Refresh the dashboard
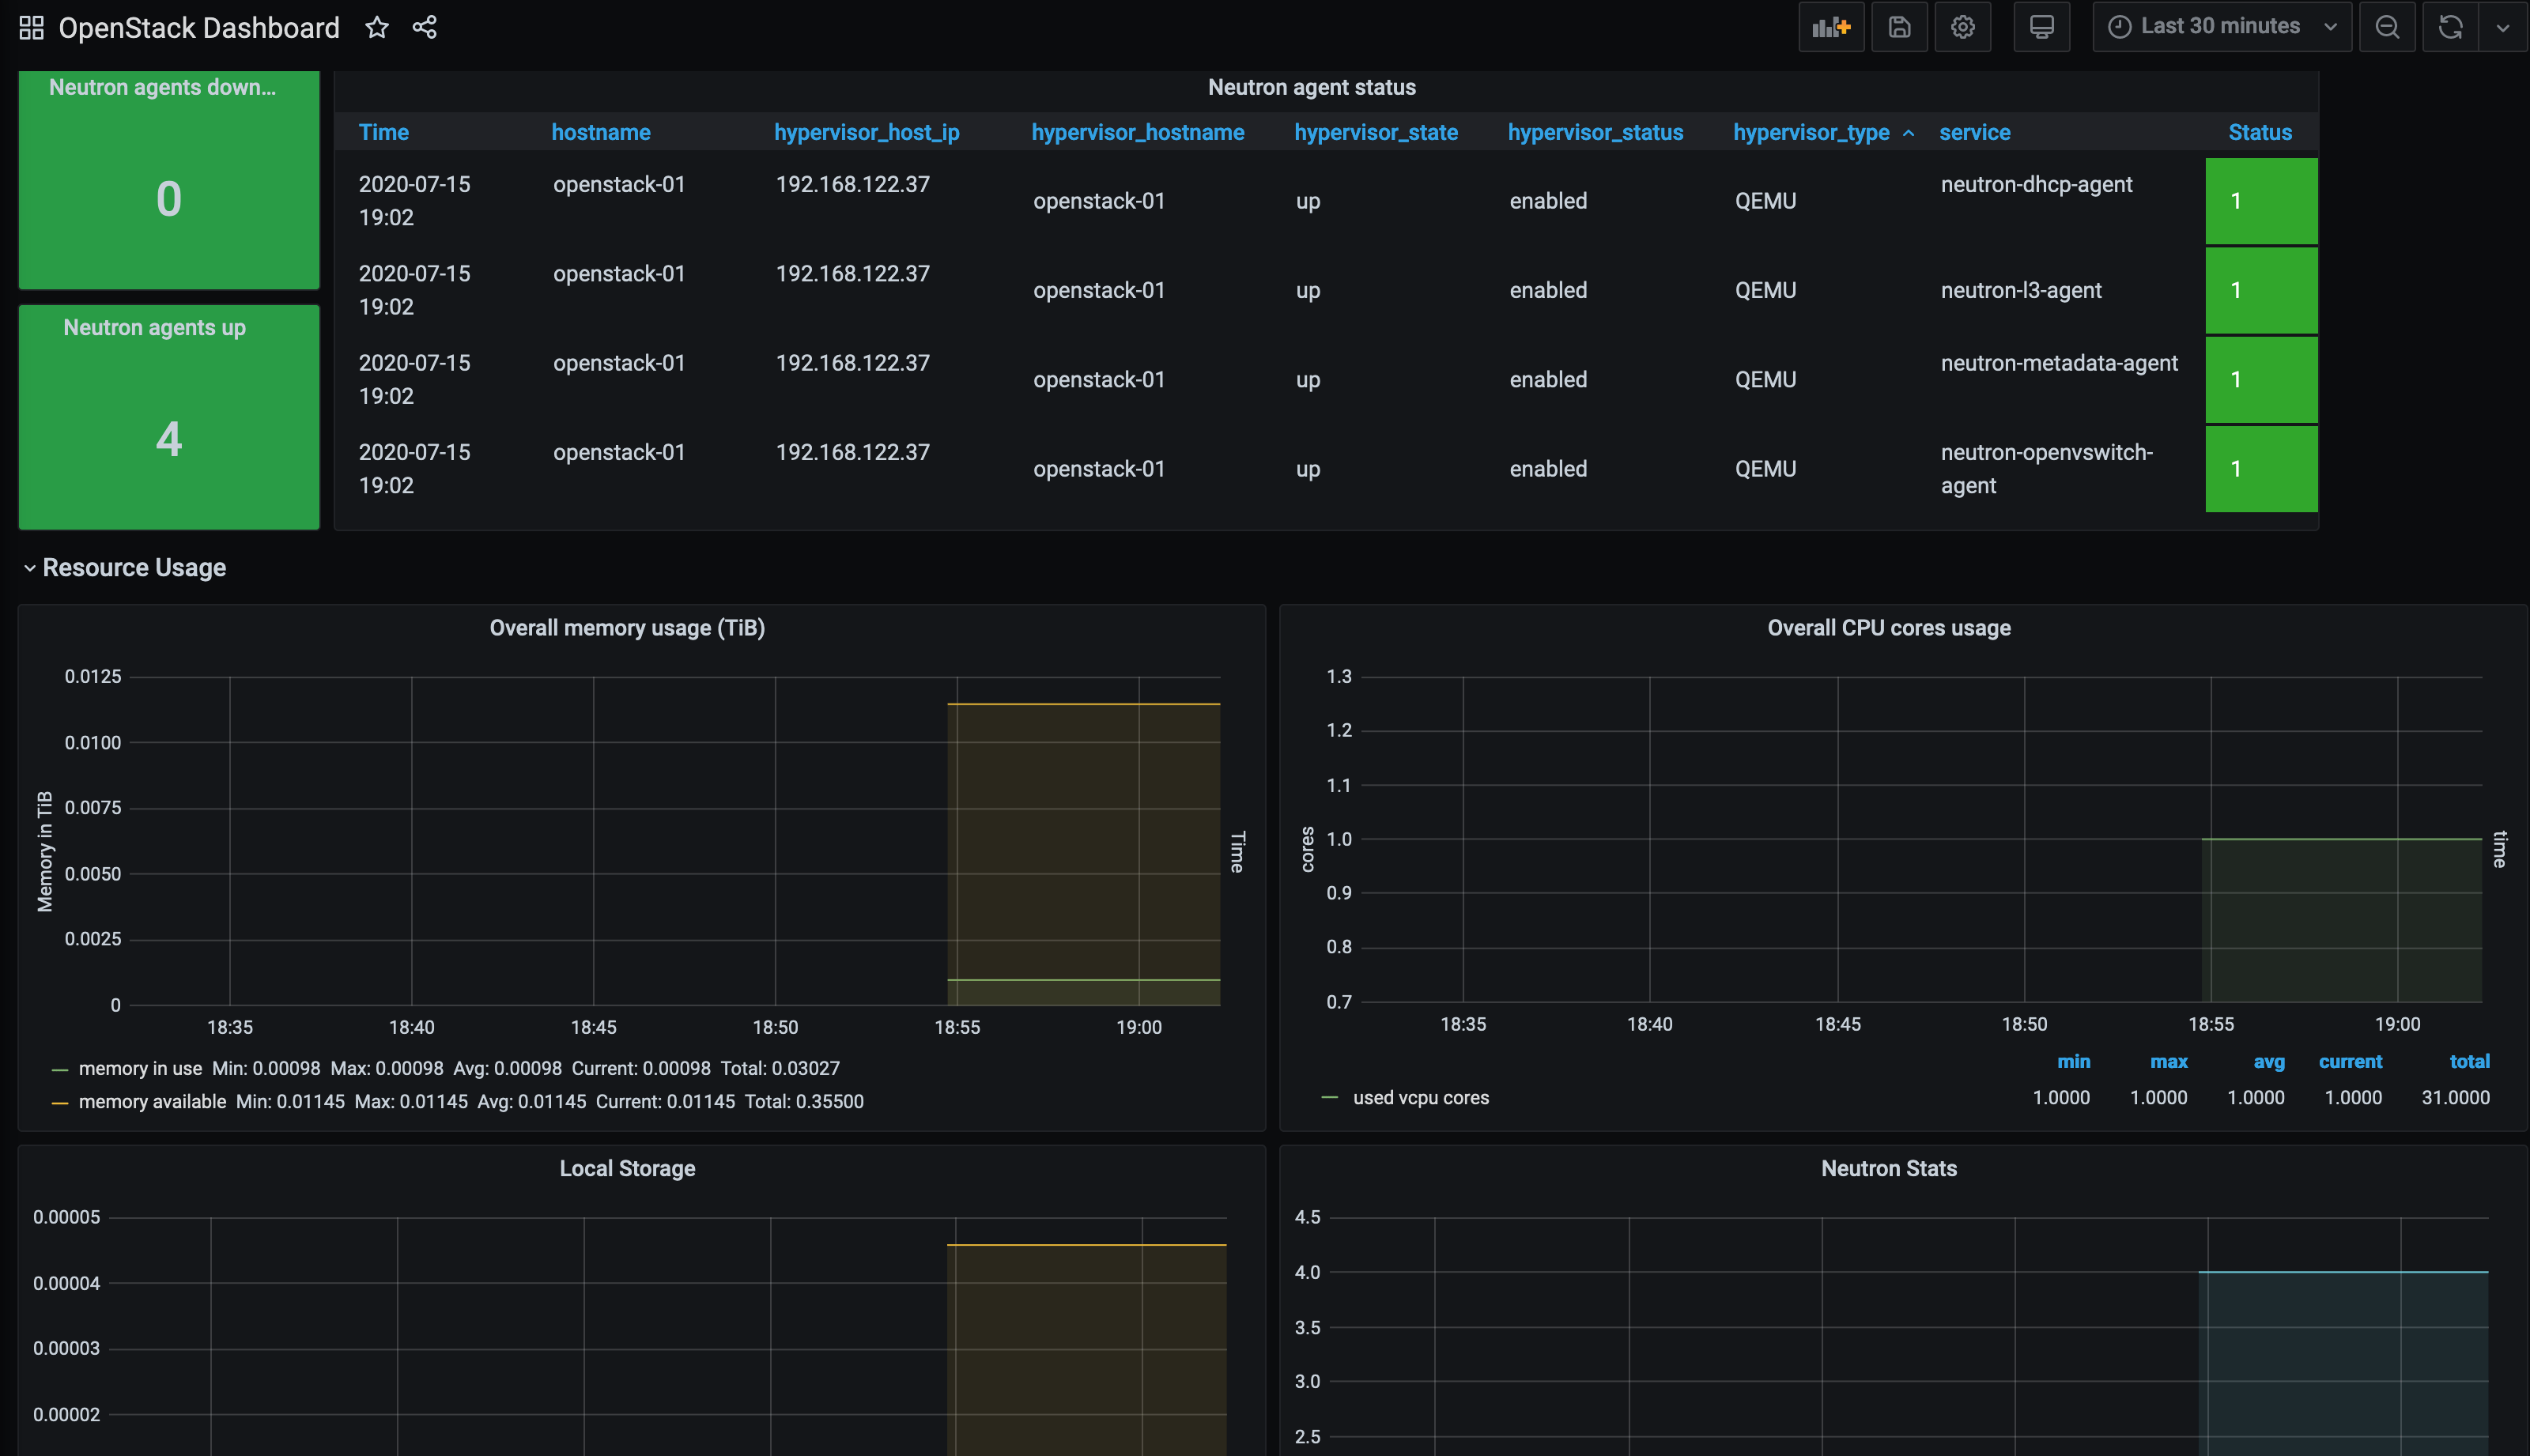This screenshot has width=2530, height=1456. pyautogui.click(x=2449, y=27)
